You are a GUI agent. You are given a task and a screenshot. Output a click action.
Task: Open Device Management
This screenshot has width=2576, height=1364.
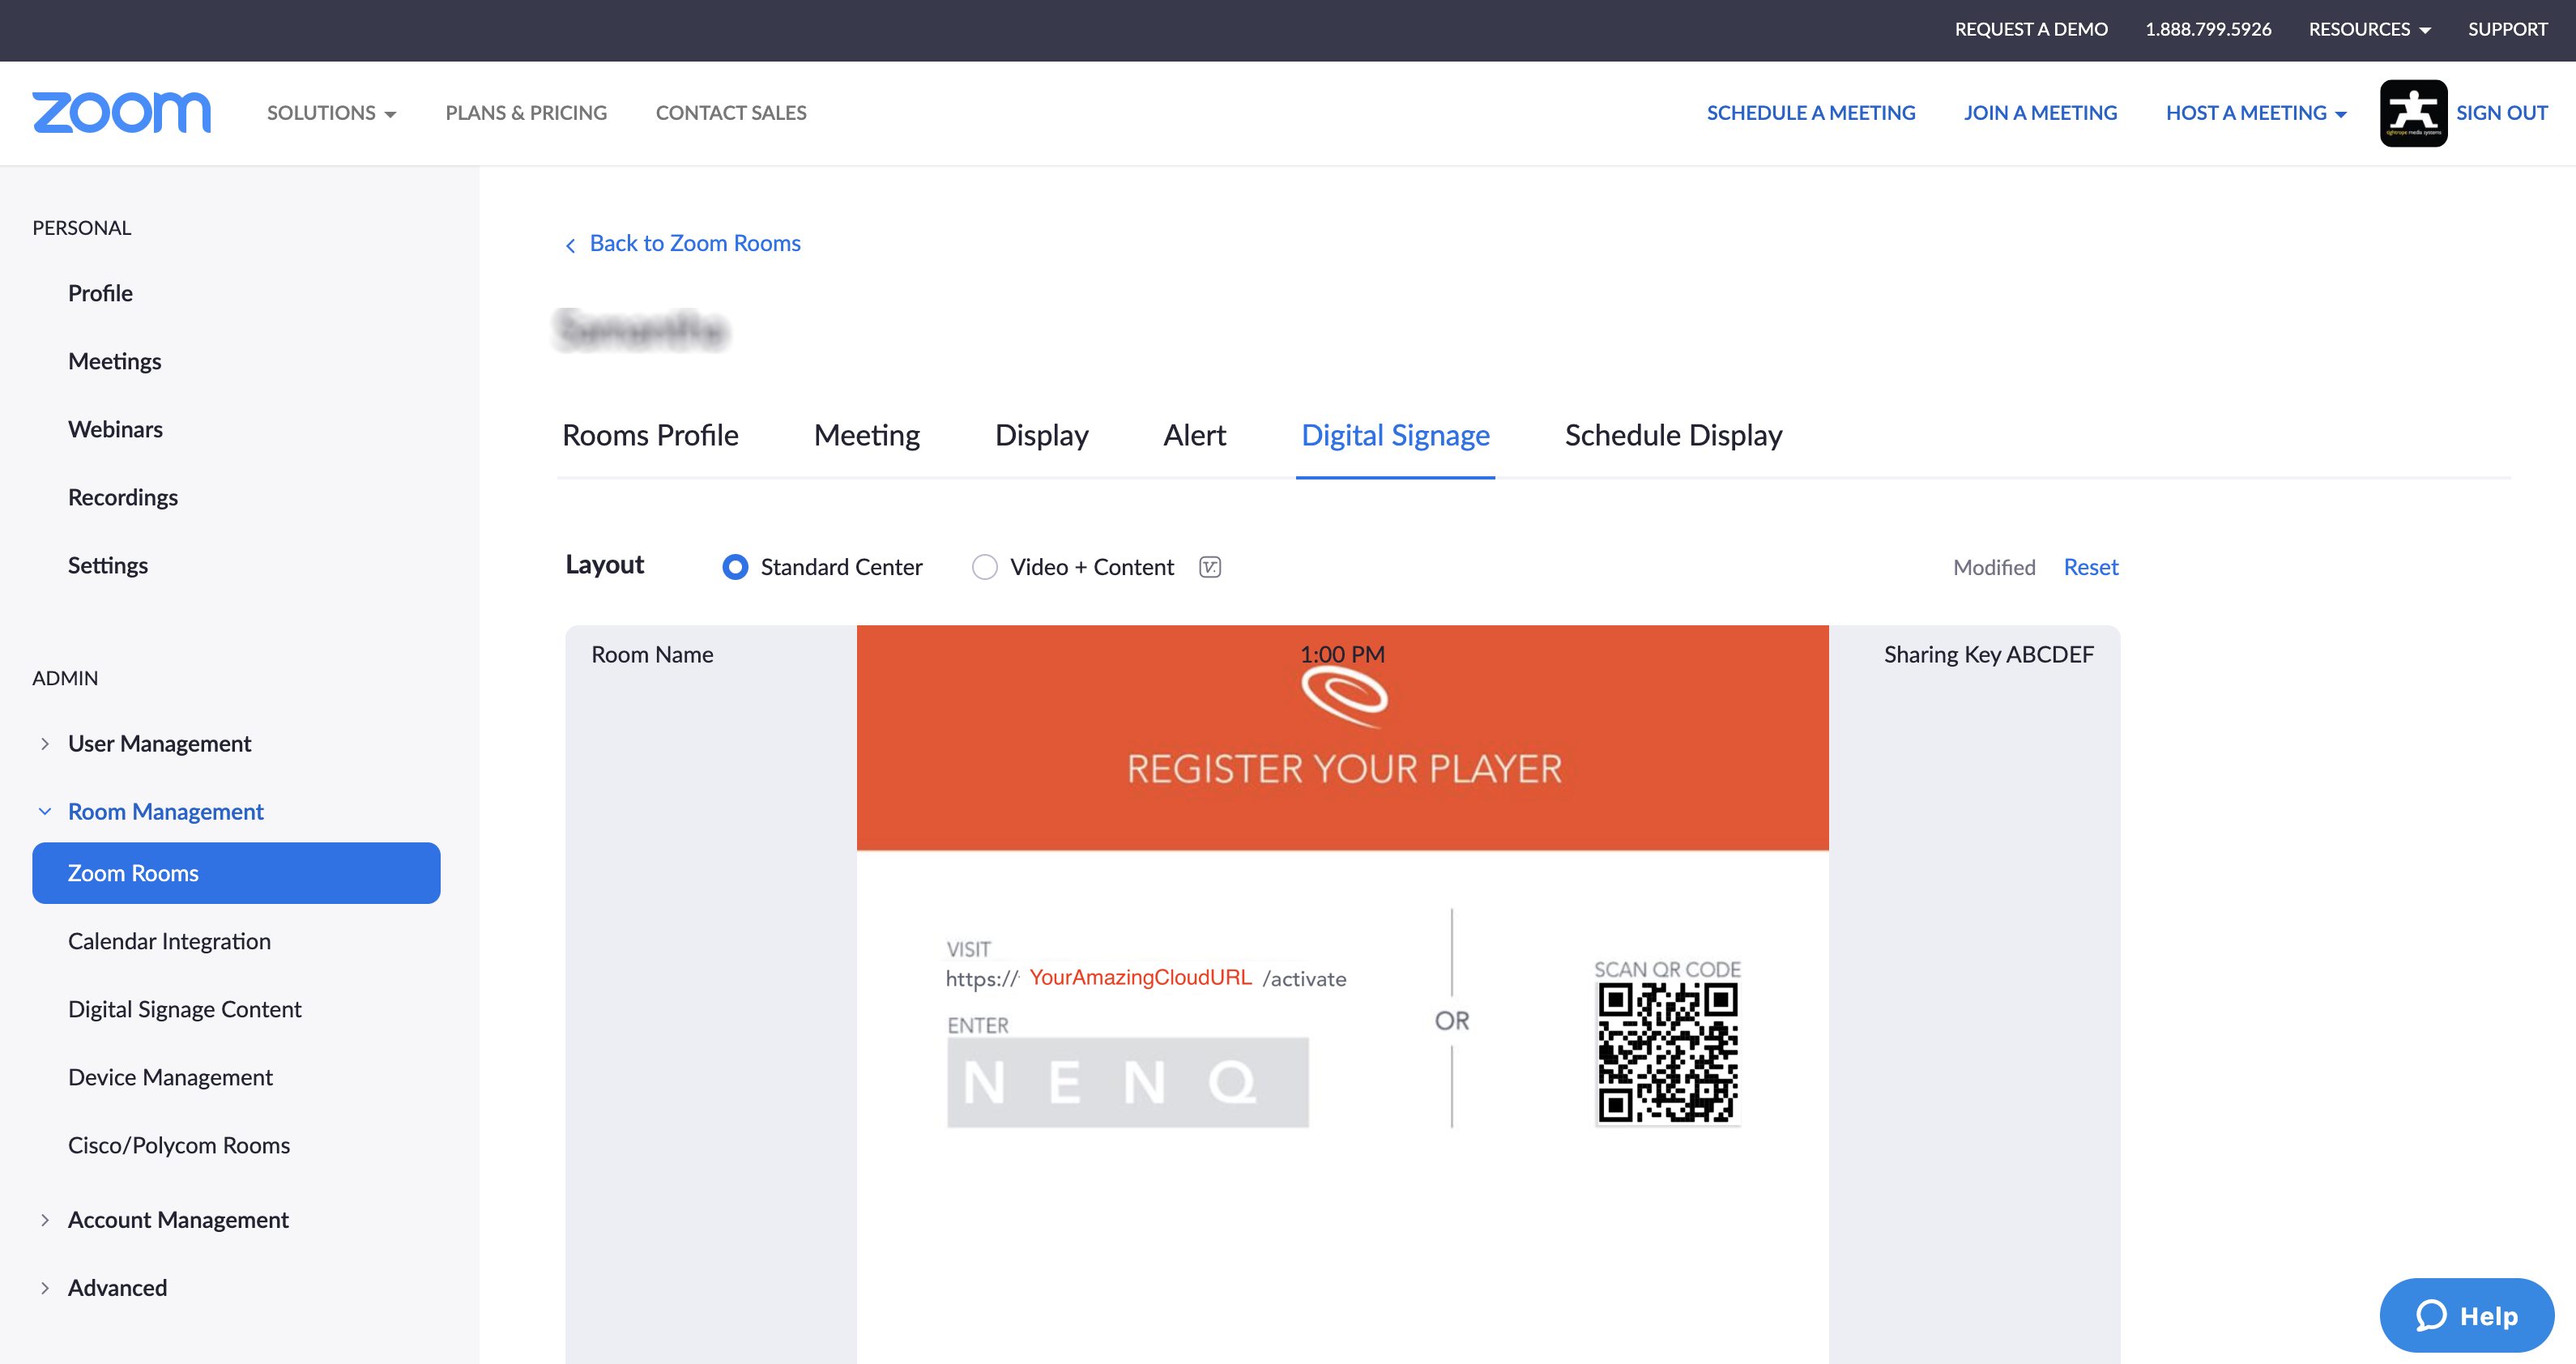(170, 1077)
